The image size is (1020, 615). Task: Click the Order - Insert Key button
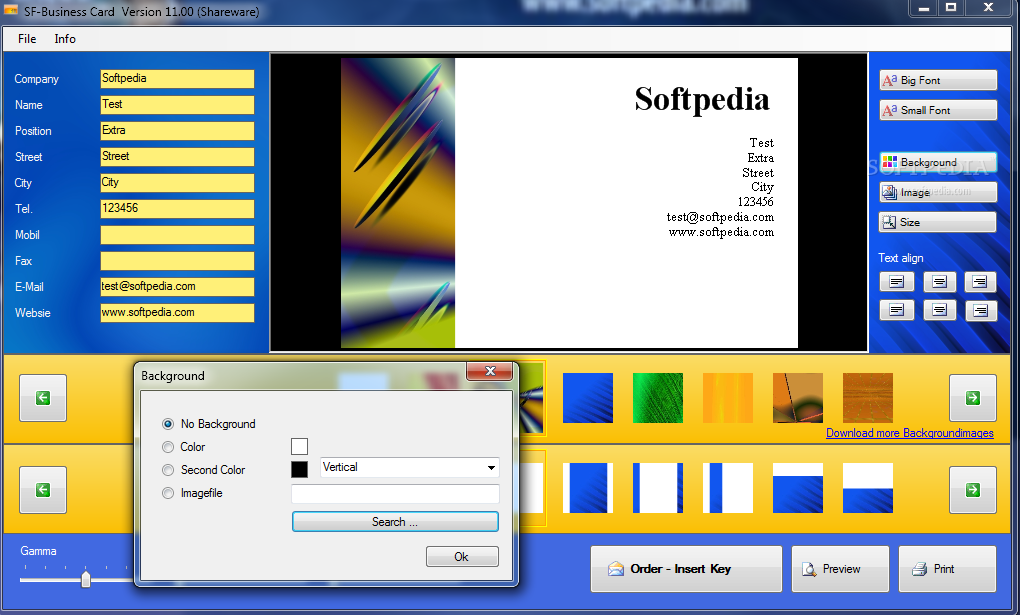click(x=686, y=569)
